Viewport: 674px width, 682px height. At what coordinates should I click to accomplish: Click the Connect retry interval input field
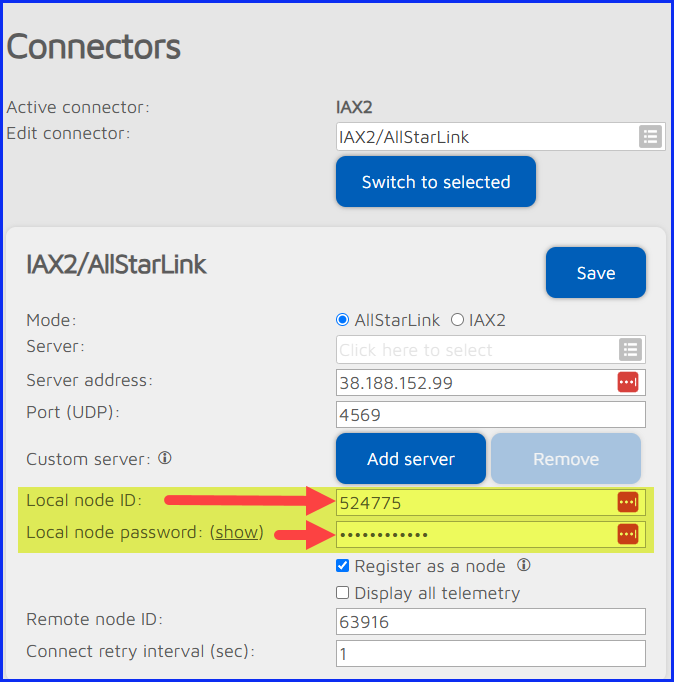coord(490,653)
